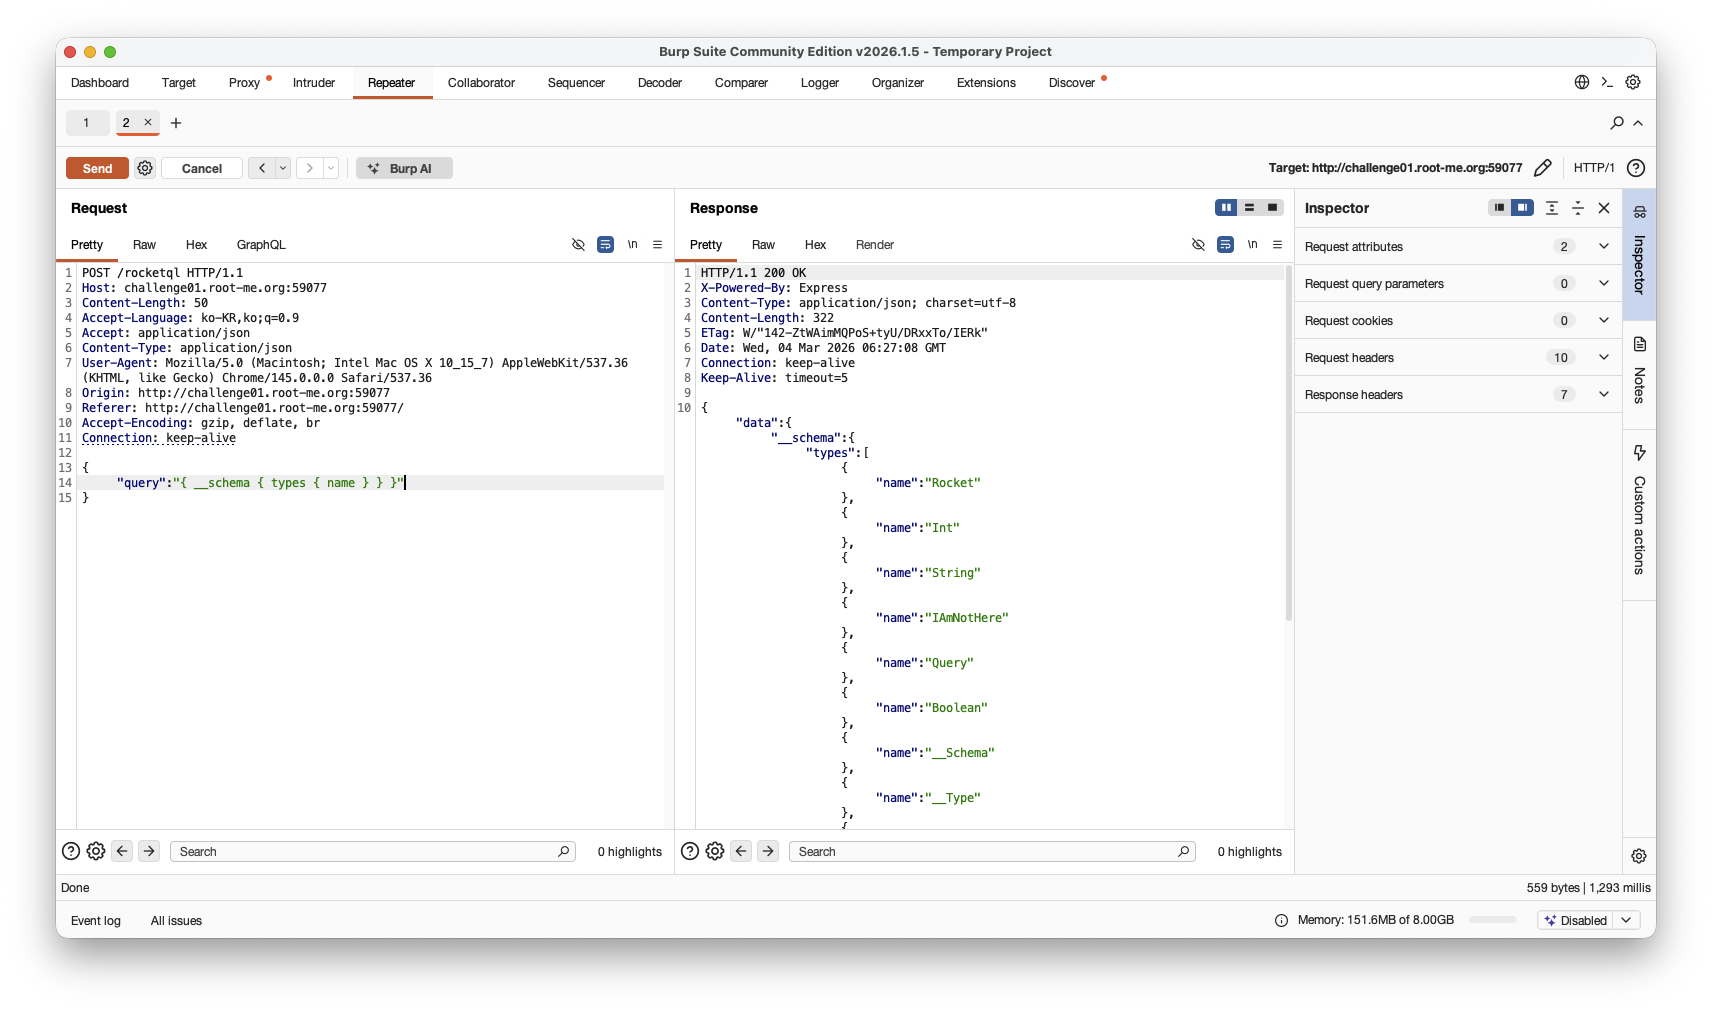This screenshot has height=1012, width=1712.
Task: Jump to next match in Response search
Action: pyautogui.click(x=768, y=851)
